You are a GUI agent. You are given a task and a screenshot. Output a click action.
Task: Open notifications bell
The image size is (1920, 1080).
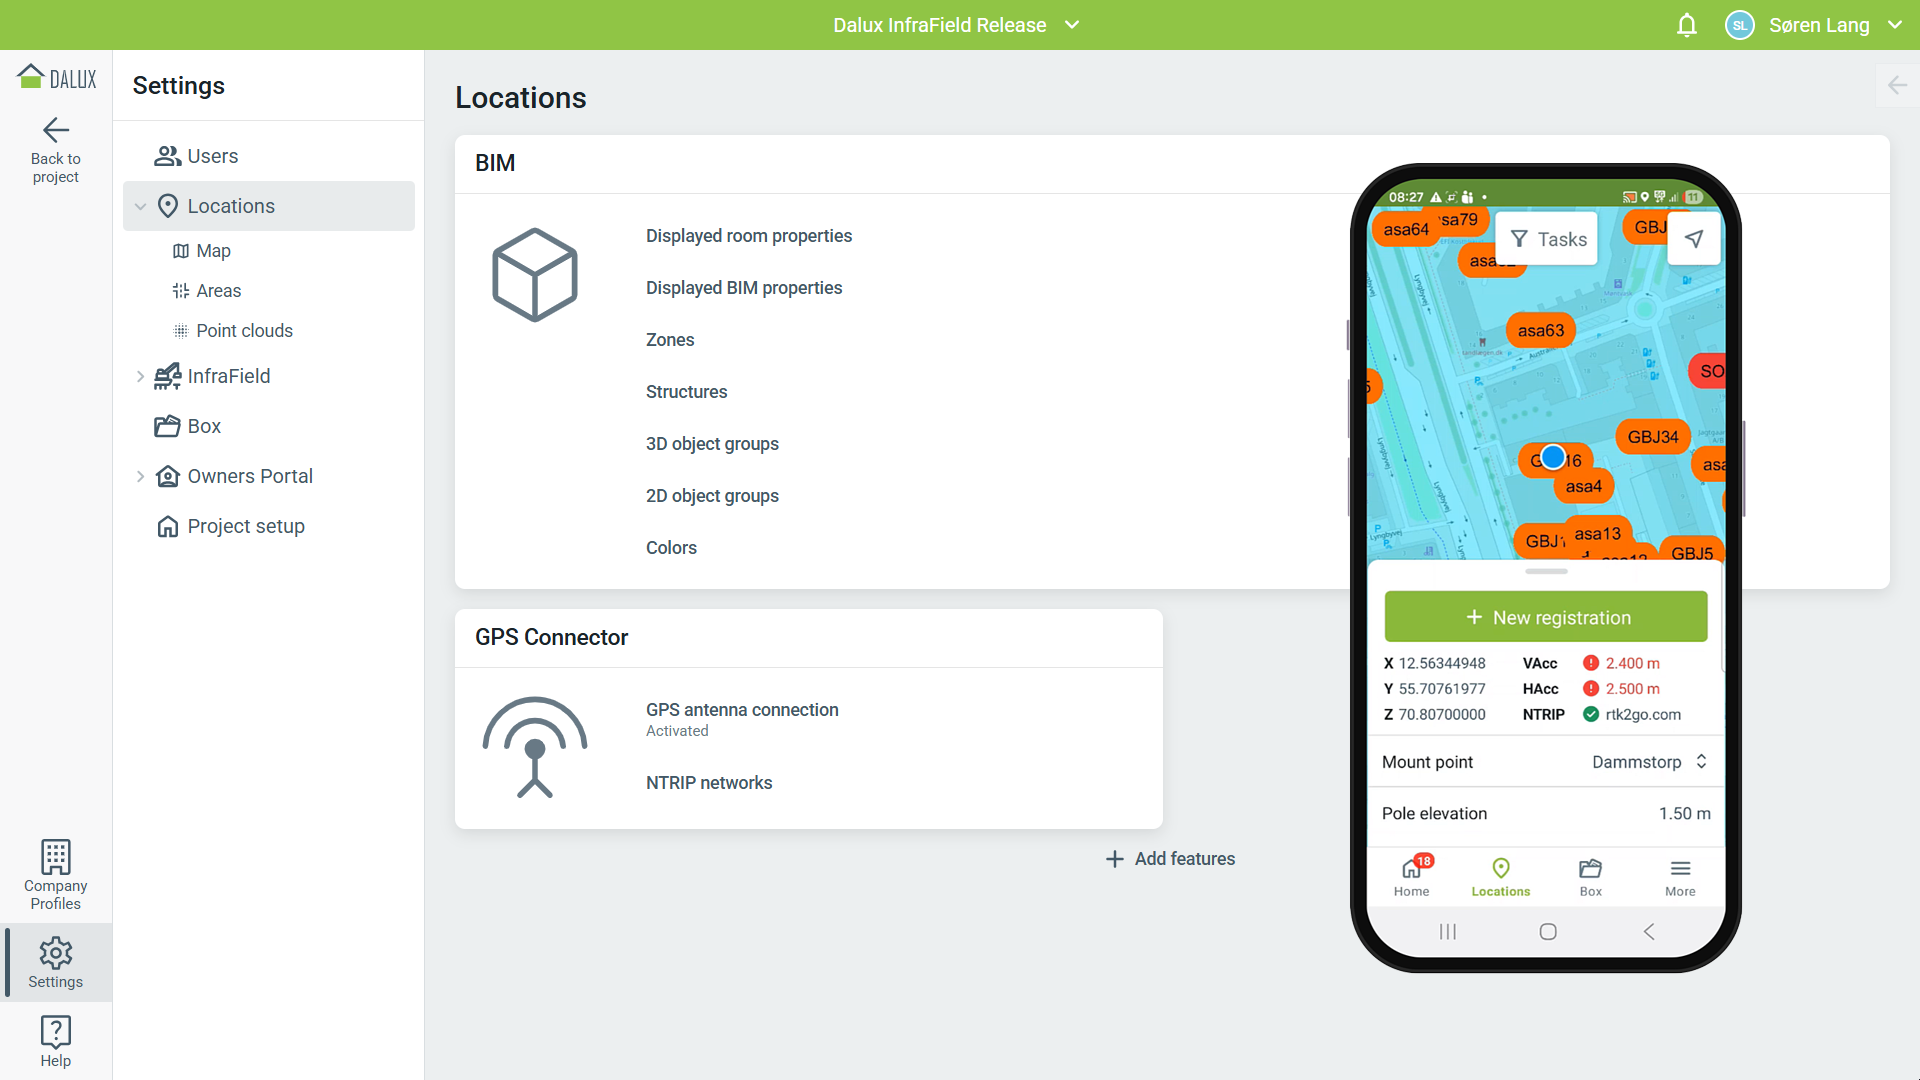[1687, 25]
